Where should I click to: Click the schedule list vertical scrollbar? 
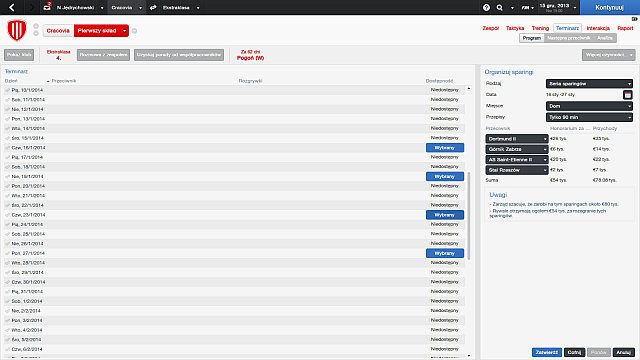click(x=469, y=216)
